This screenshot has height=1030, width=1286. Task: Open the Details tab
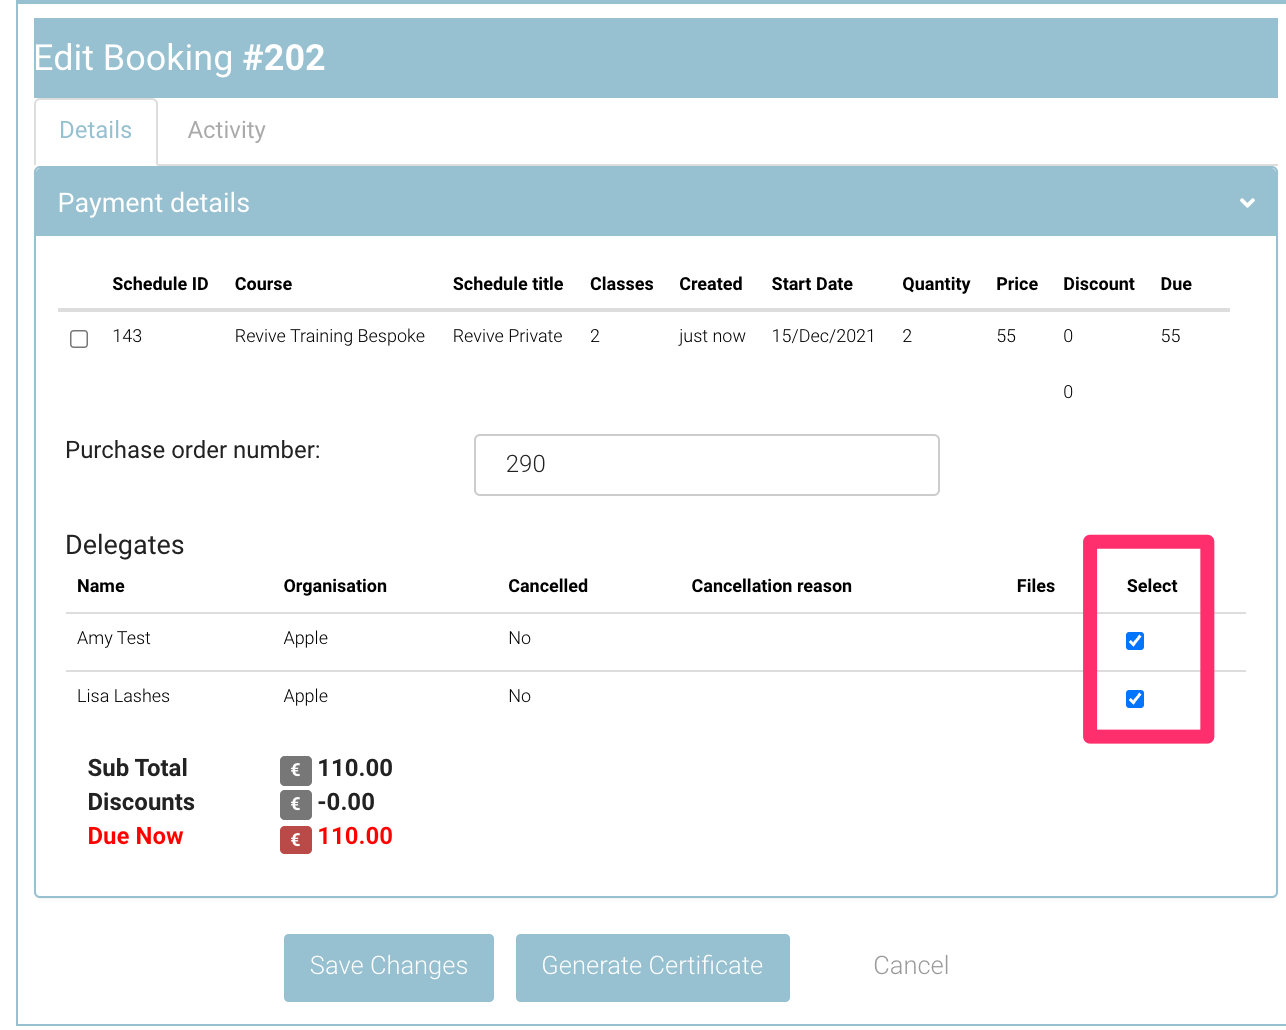(x=96, y=130)
